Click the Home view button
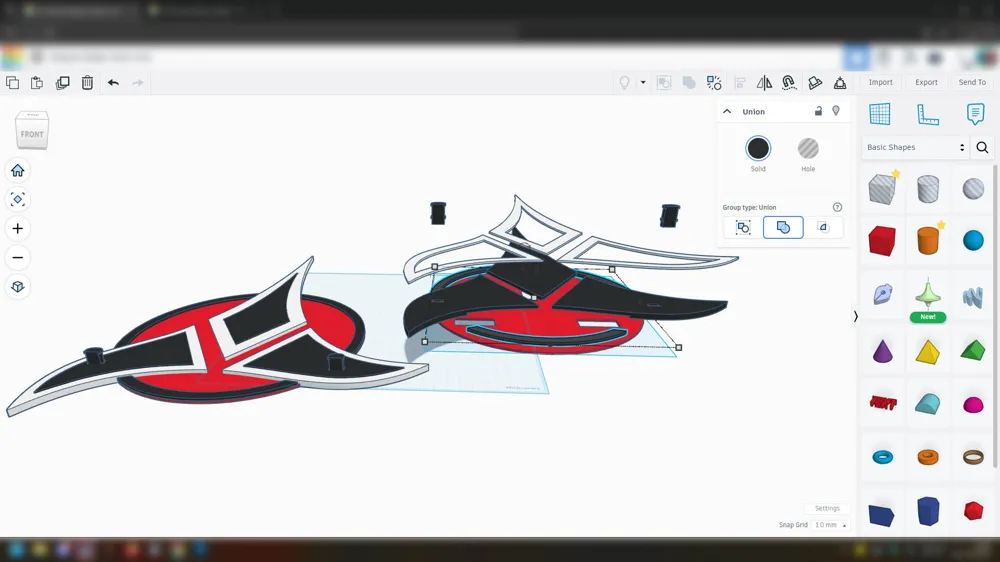The image size is (1000, 562). 17,170
